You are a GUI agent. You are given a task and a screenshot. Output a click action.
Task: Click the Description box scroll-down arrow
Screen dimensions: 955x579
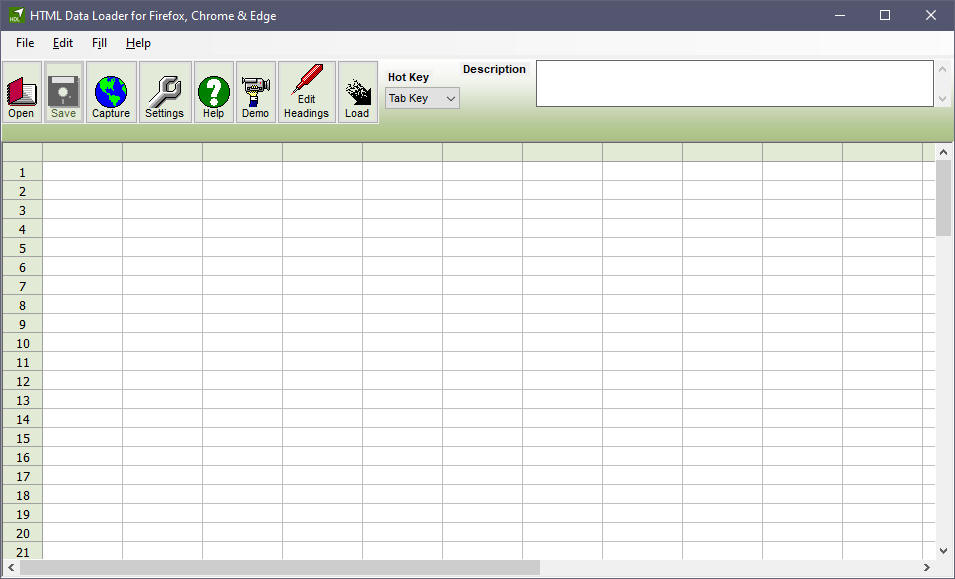click(942, 99)
